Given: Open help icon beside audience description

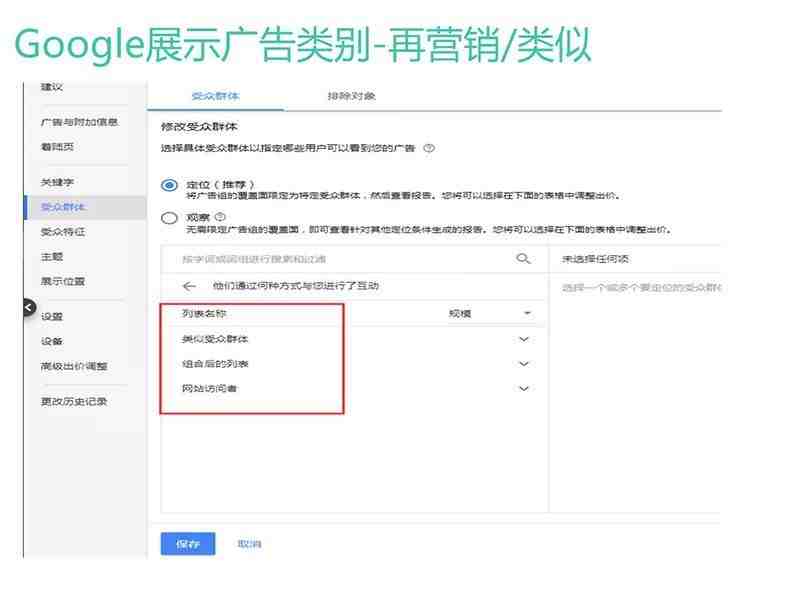Looking at the screenshot, I should 429,148.
